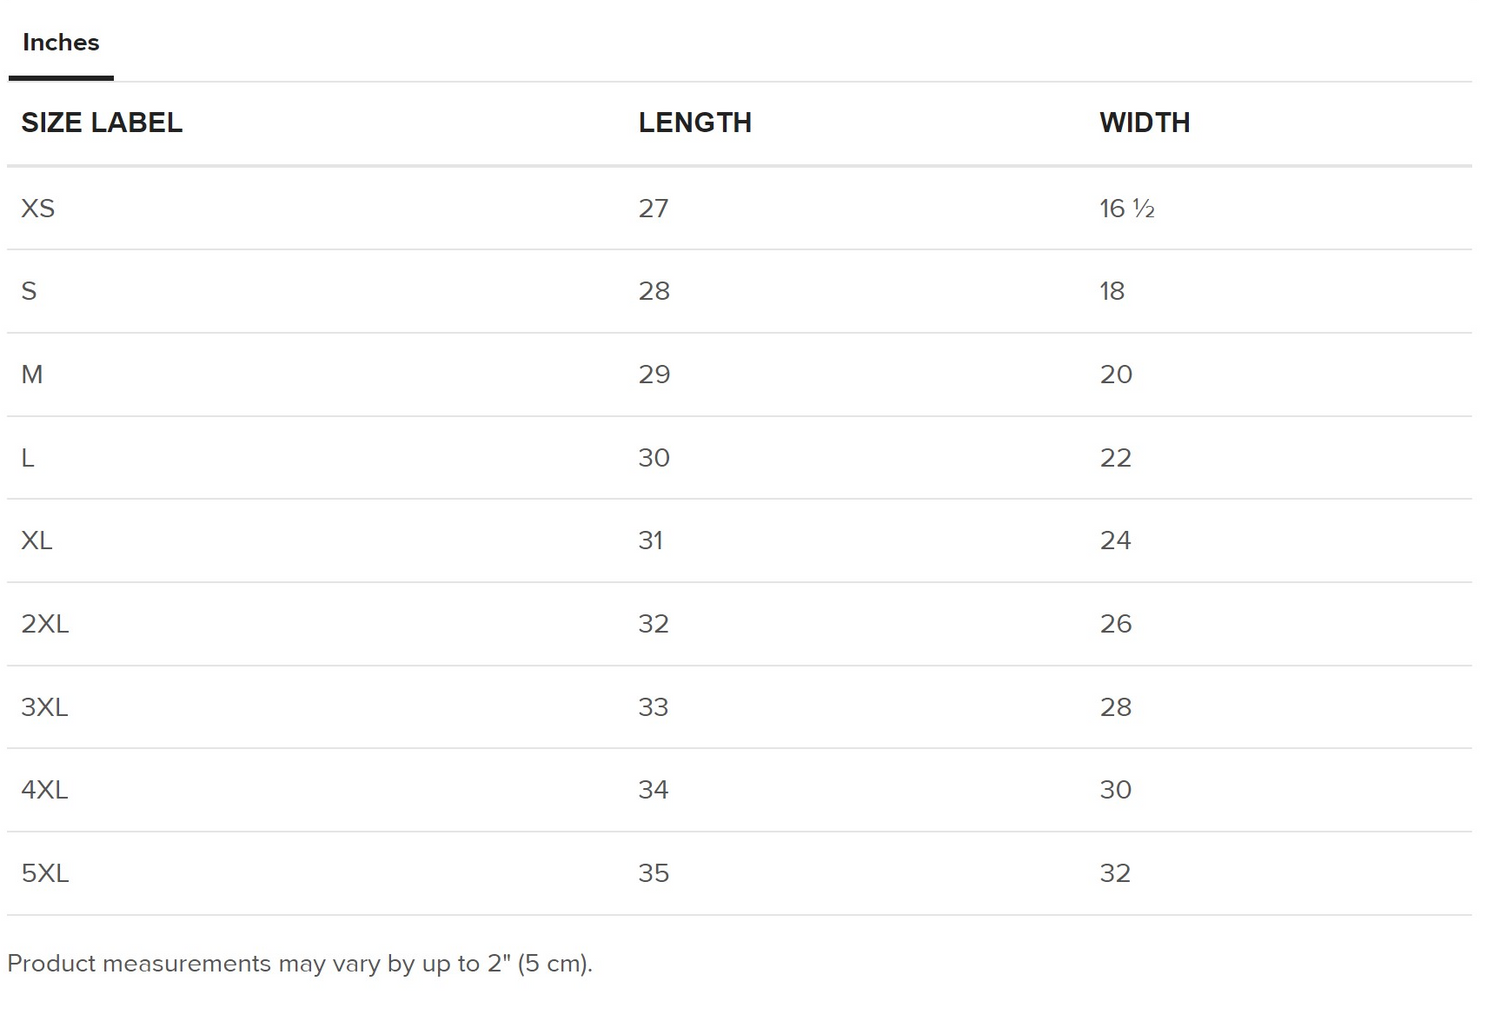Select the 4XL size row label
This screenshot has width=1500, height=1021.
click(x=45, y=790)
